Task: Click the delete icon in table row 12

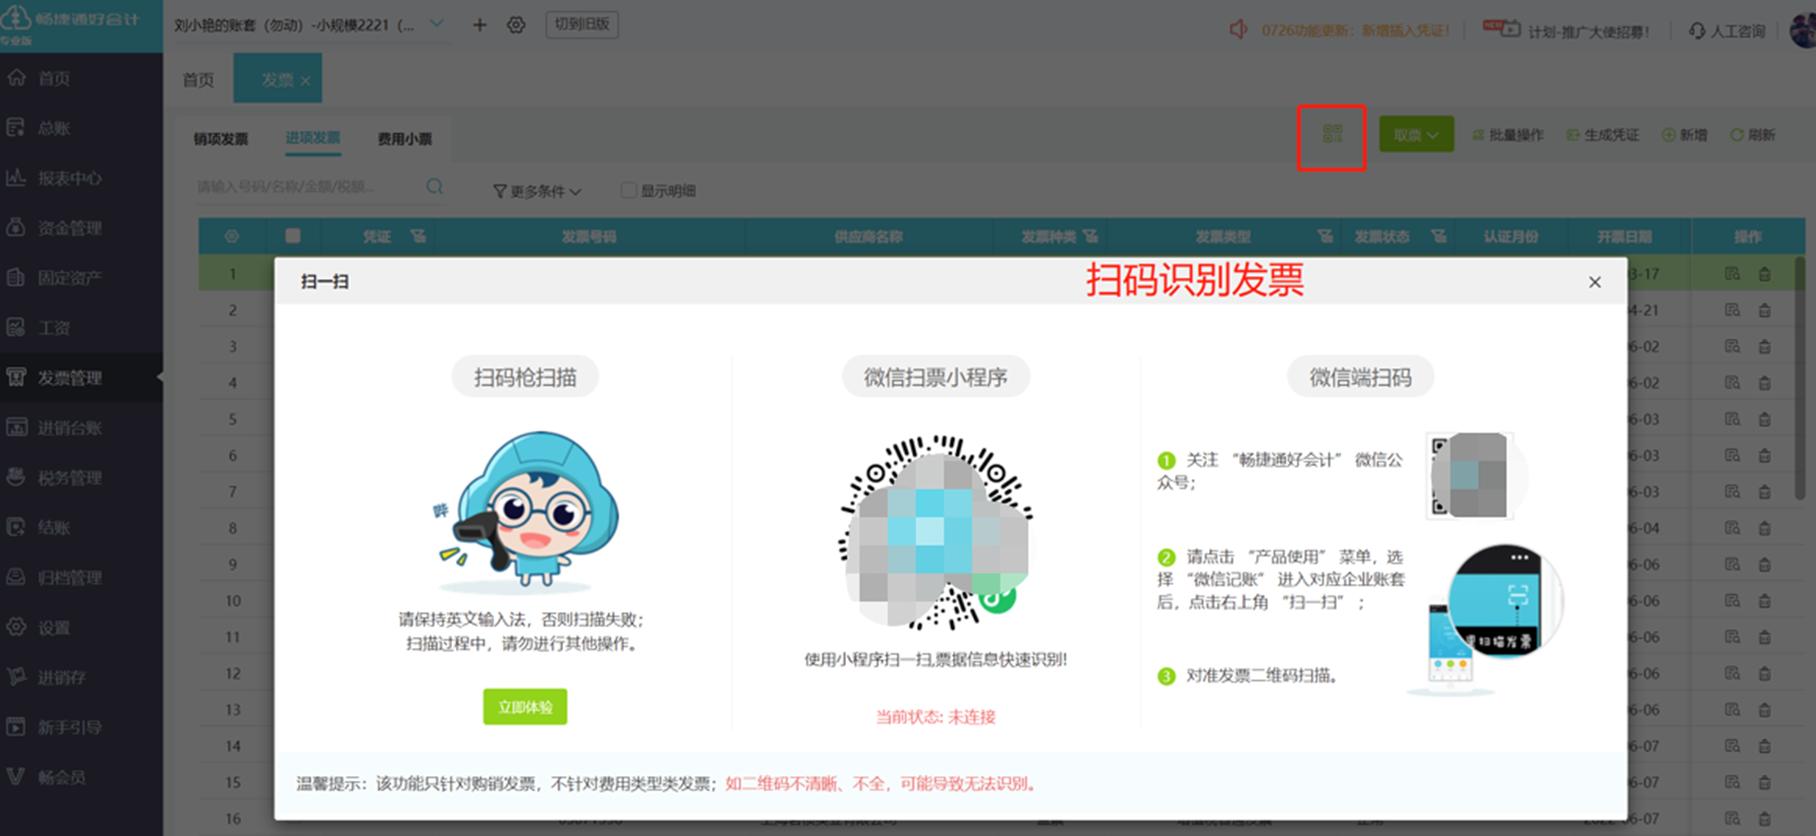Action: (x=1764, y=674)
